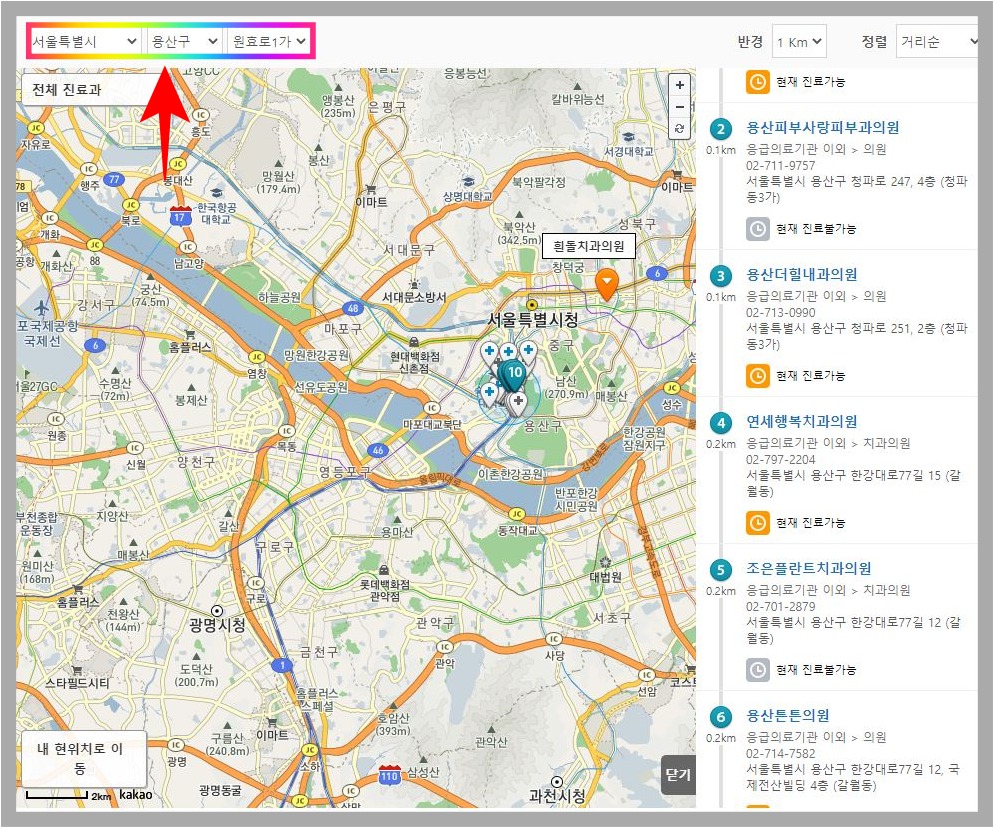Image resolution: width=994 pixels, height=828 pixels.
Task: Click the 110 expressway shield near 삼성산
Action: coord(389,775)
